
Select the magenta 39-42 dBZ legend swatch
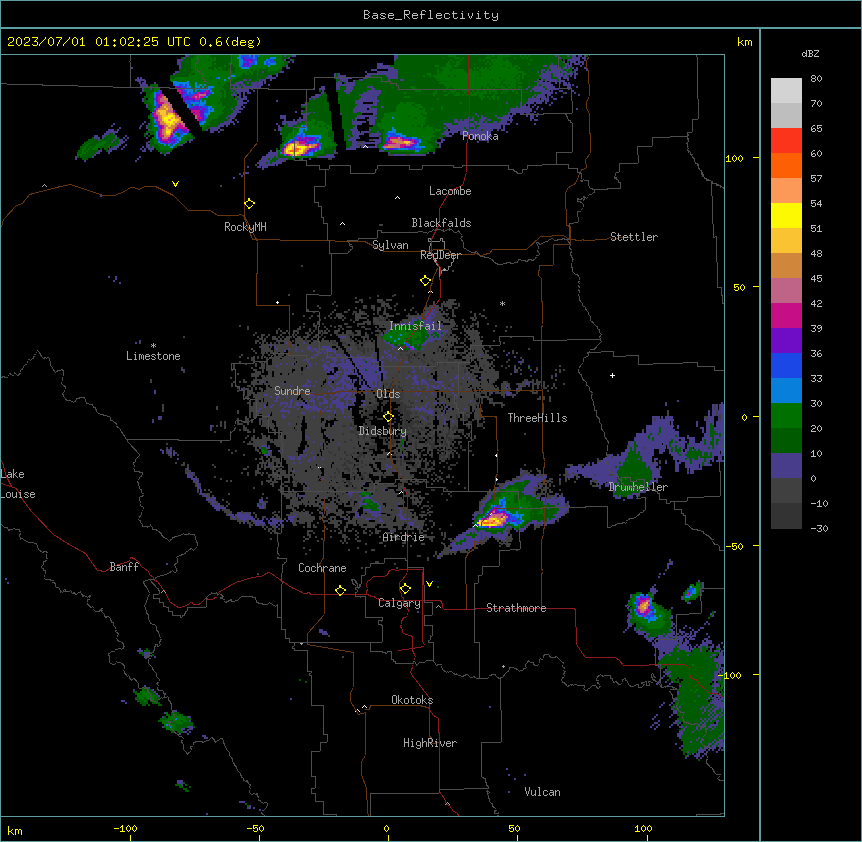point(786,315)
